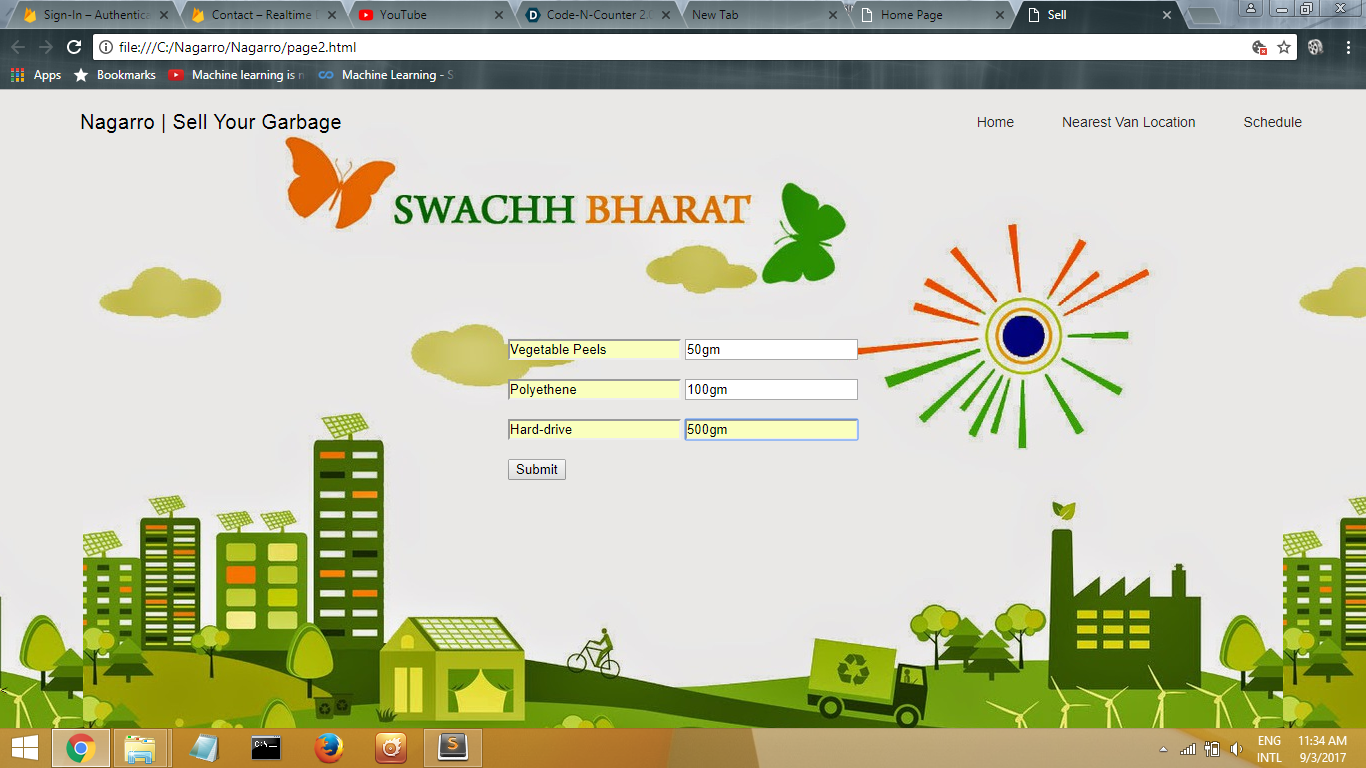The height and width of the screenshot is (768, 1366).
Task: Click the ENG INTL language indicator
Action: (1269, 749)
